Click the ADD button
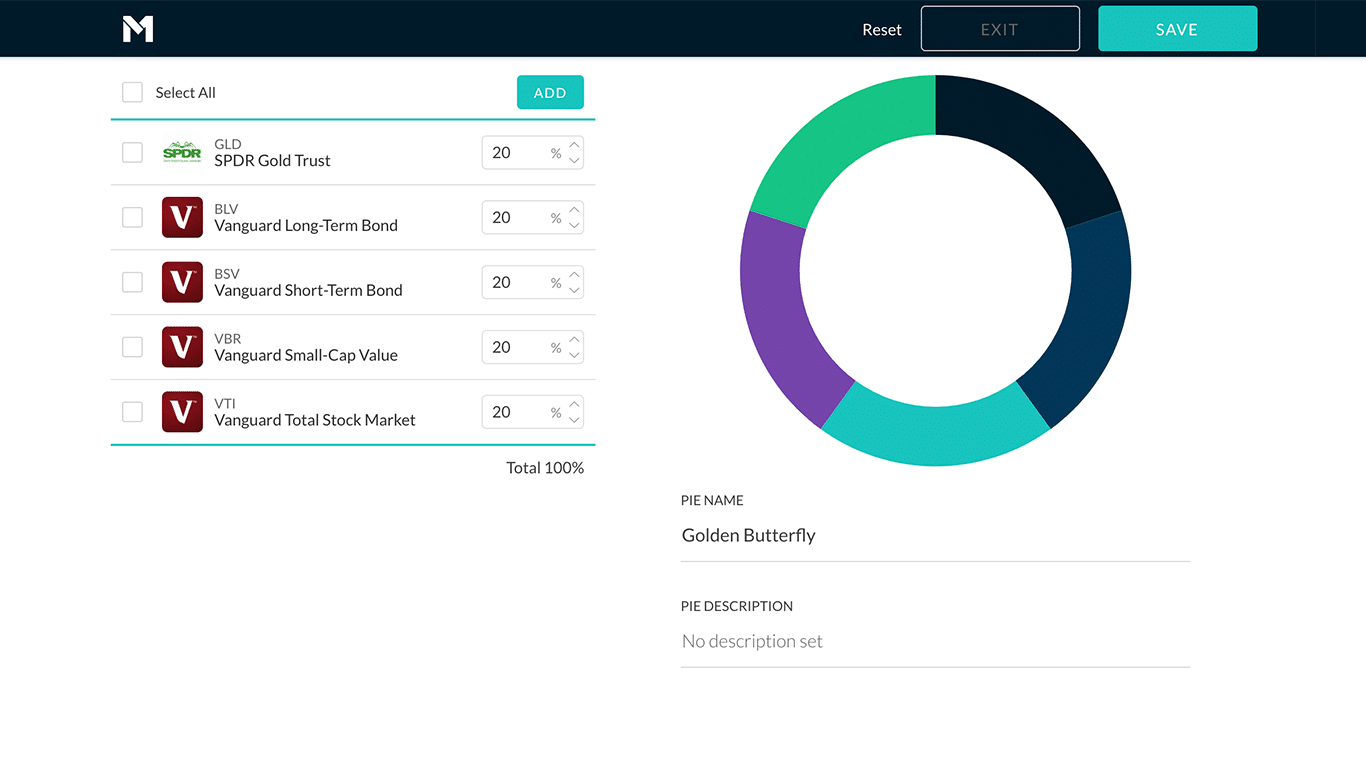The width and height of the screenshot is (1366, 768). (550, 92)
